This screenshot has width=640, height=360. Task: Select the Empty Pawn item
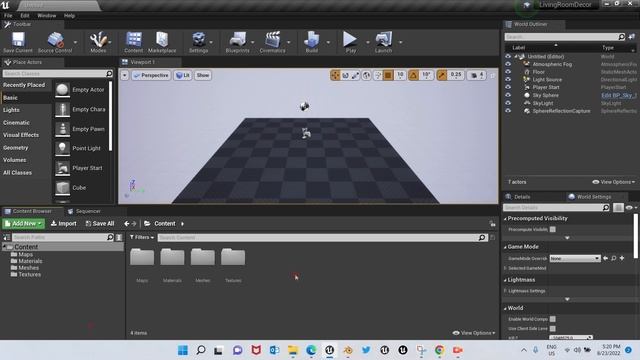click(x=80, y=129)
